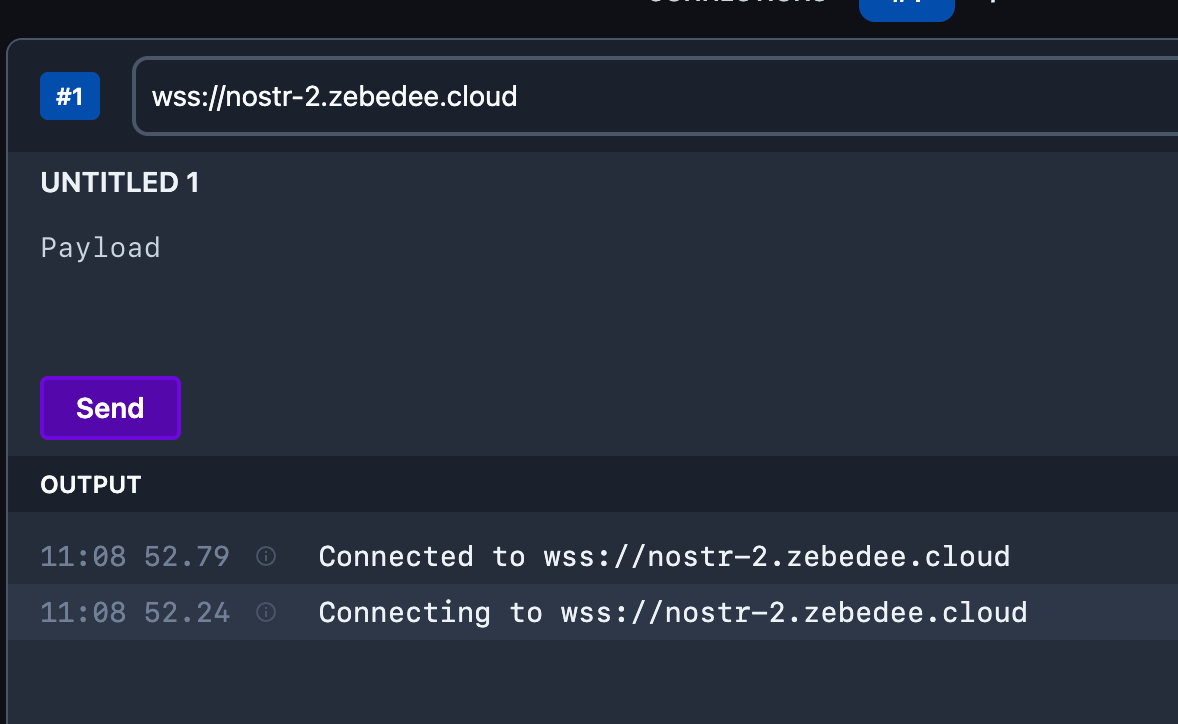
Task: Click the timestamp 11:08 52.79
Action: pyautogui.click(x=135, y=557)
